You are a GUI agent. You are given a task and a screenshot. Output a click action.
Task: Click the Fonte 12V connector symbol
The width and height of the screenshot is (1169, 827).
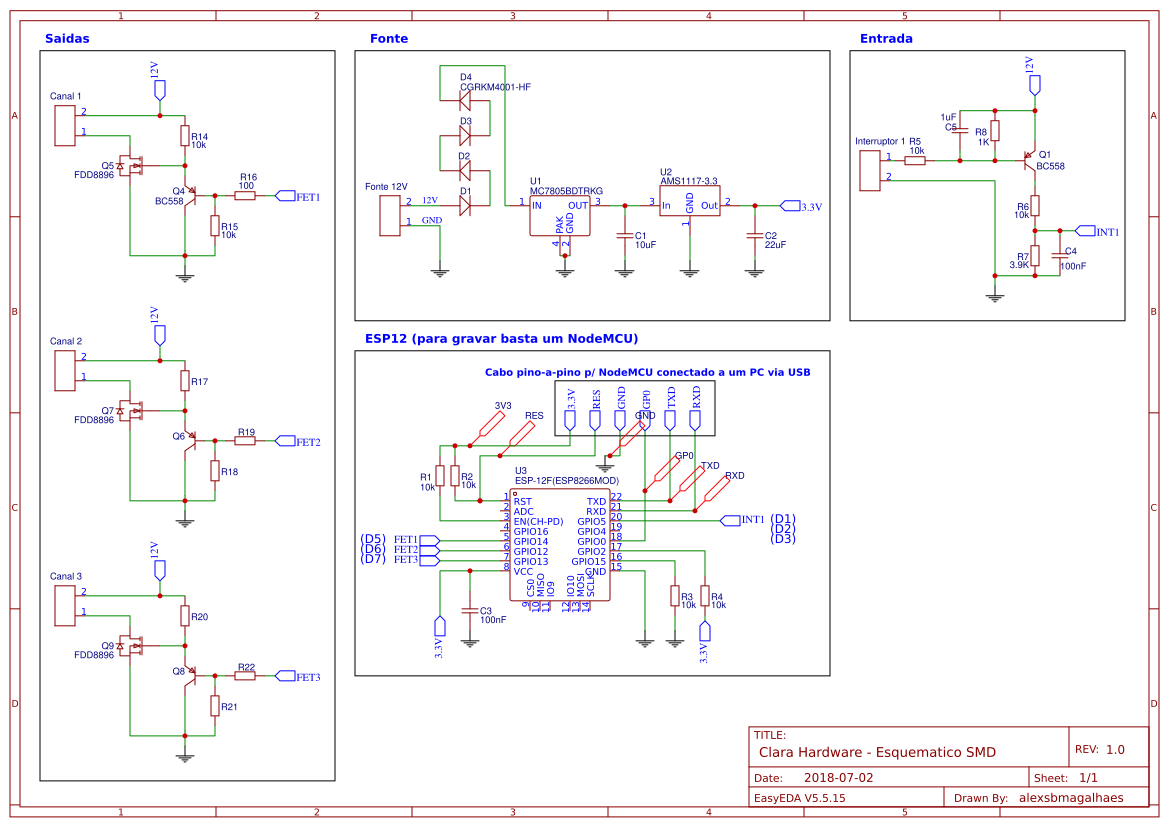[x=389, y=213]
